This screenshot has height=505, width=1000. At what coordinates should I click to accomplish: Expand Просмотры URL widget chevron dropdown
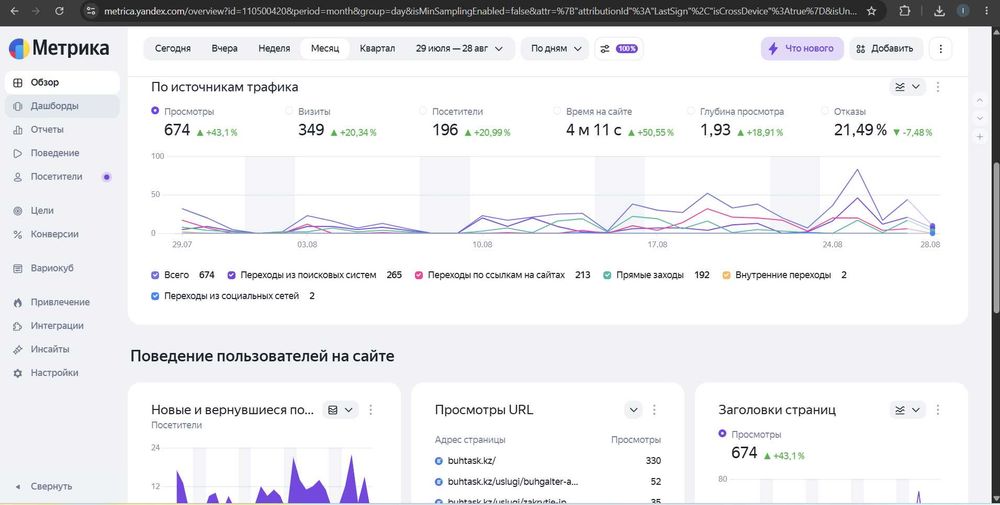point(633,410)
